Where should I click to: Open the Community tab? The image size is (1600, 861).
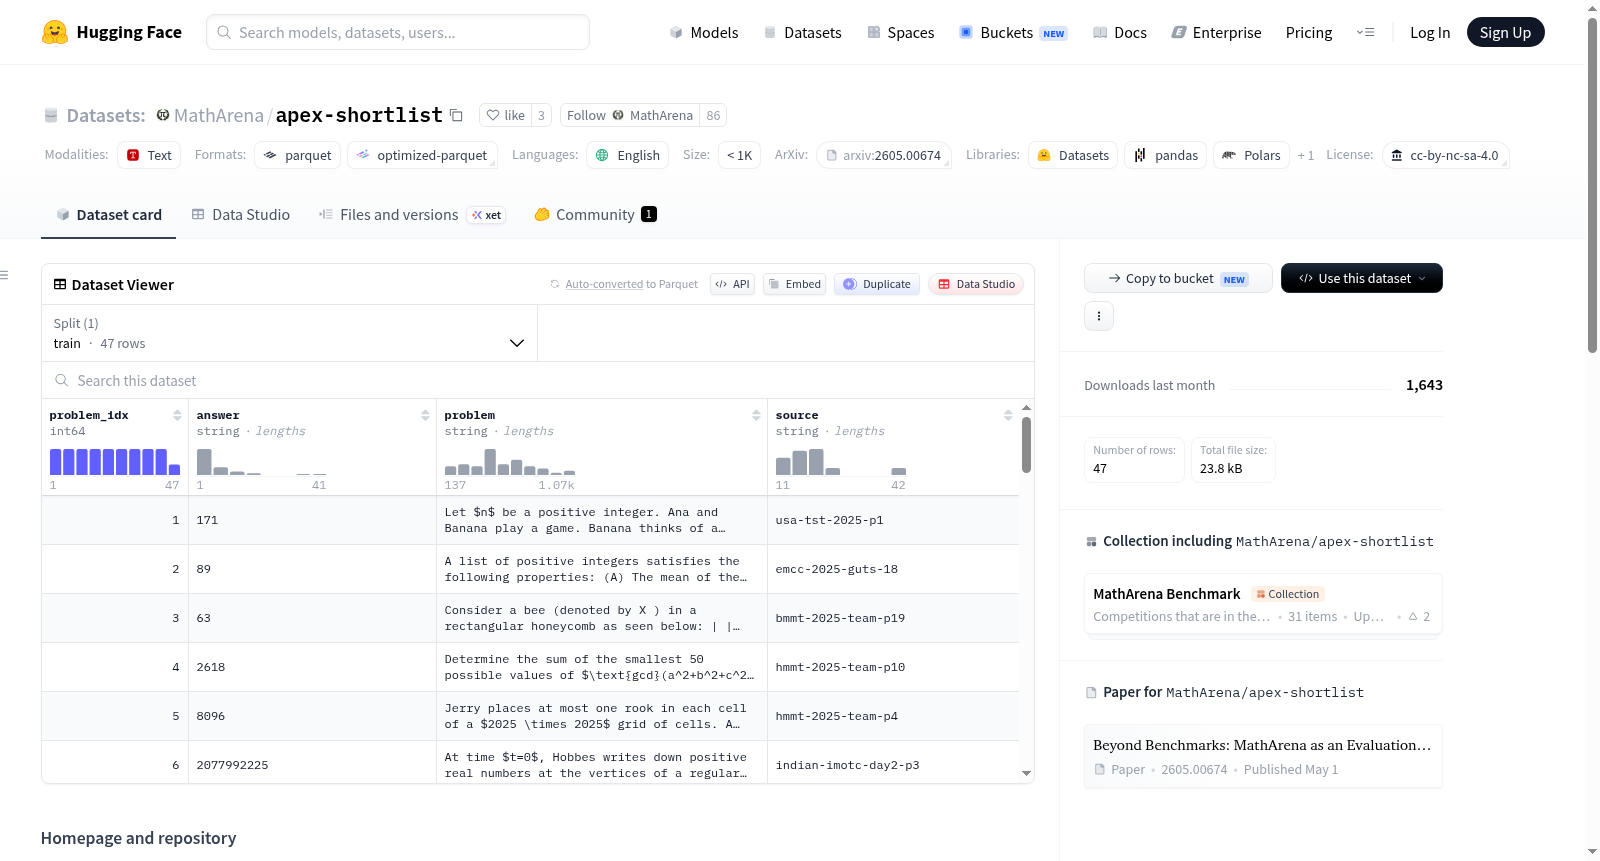click(x=595, y=215)
